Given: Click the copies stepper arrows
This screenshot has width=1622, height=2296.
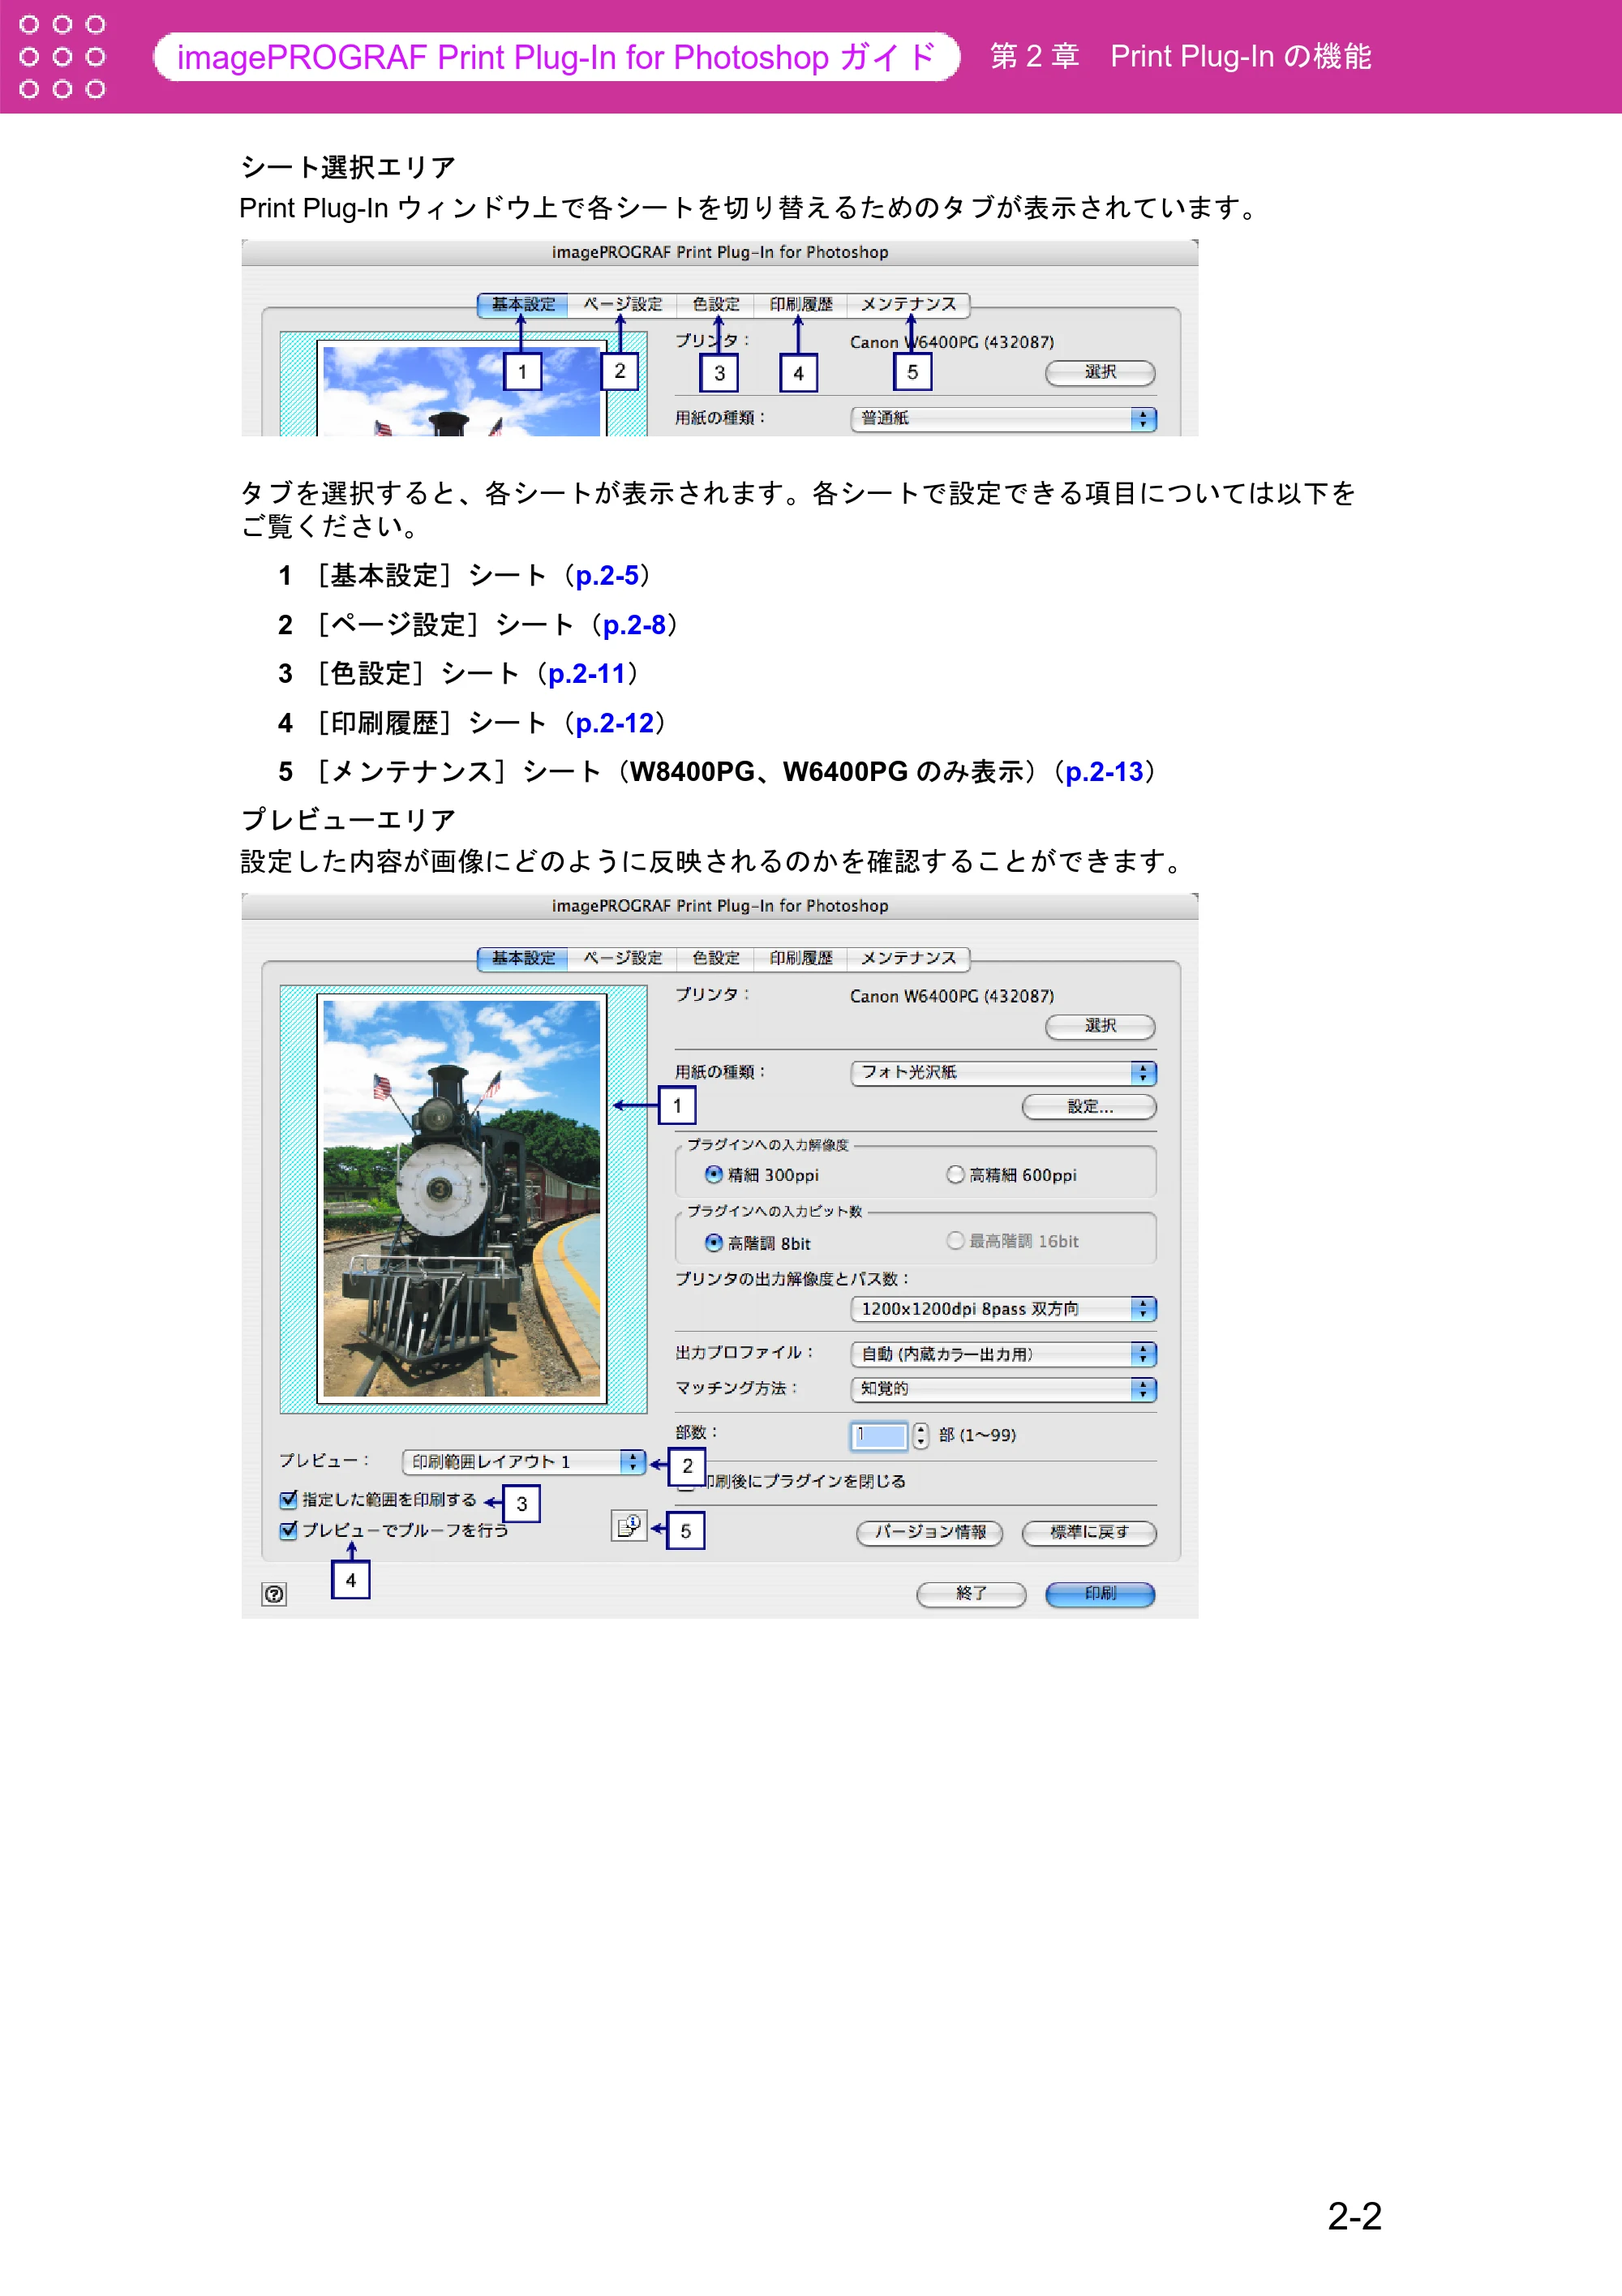Looking at the screenshot, I should (x=920, y=1435).
